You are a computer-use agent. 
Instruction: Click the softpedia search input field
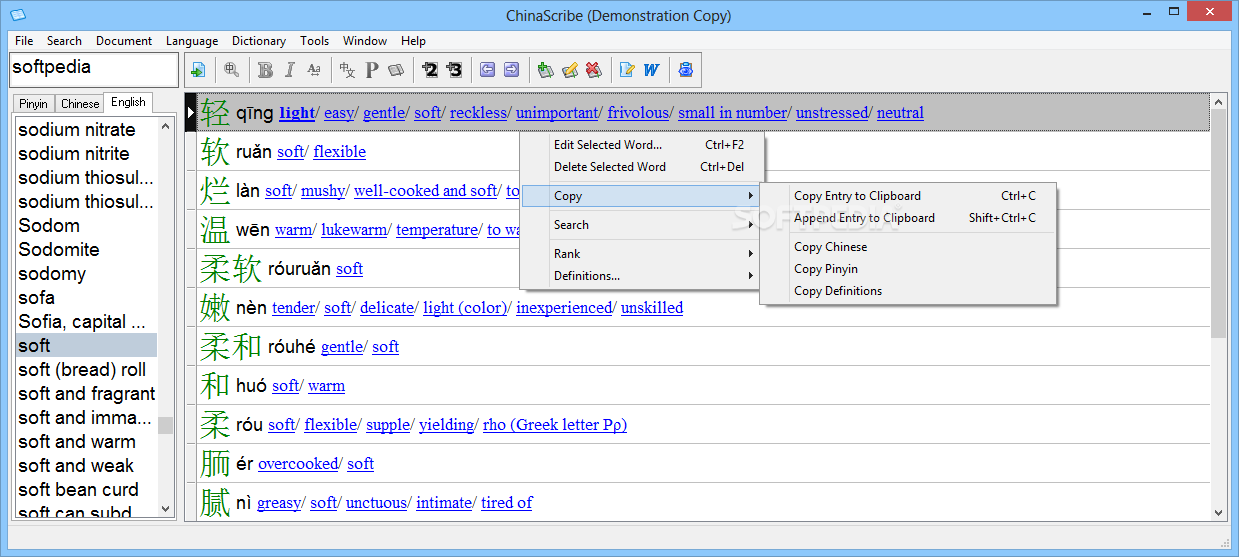pyautogui.click(x=94, y=69)
